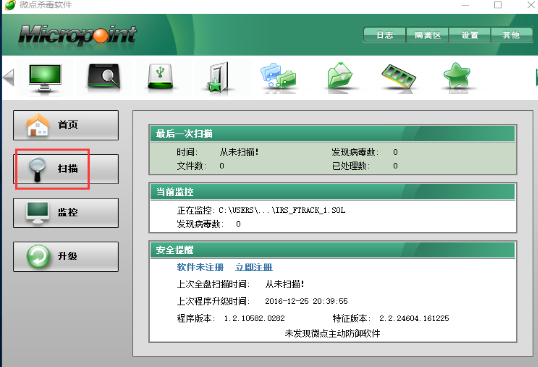538x367 pixels.
Task: Click the 未发现微点主动防御软件 message
Action: pyautogui.click(x=332, y=333)
